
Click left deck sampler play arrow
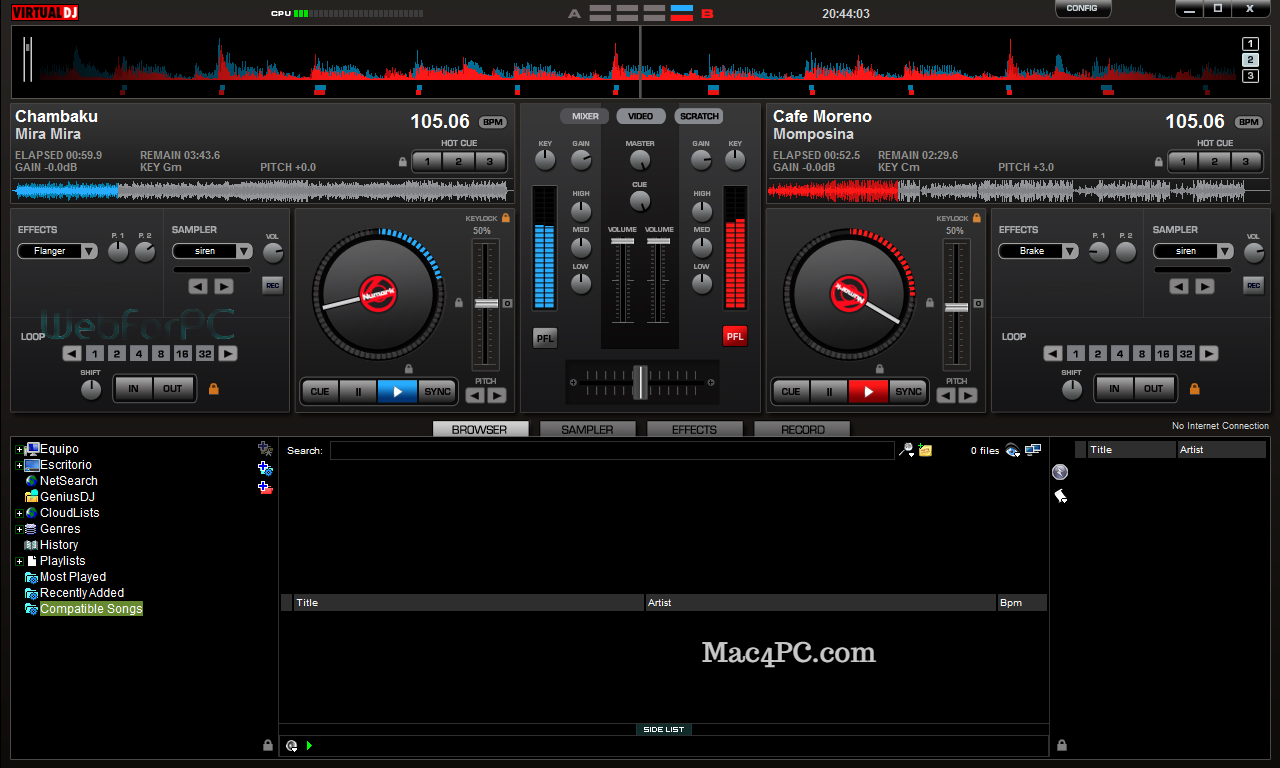pos(224,286)
